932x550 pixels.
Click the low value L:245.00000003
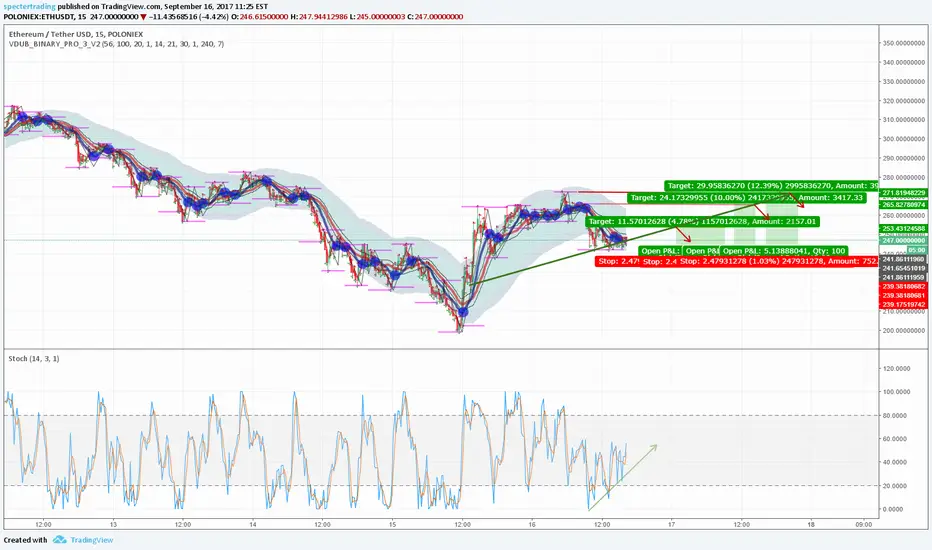(x=377, y=17)
